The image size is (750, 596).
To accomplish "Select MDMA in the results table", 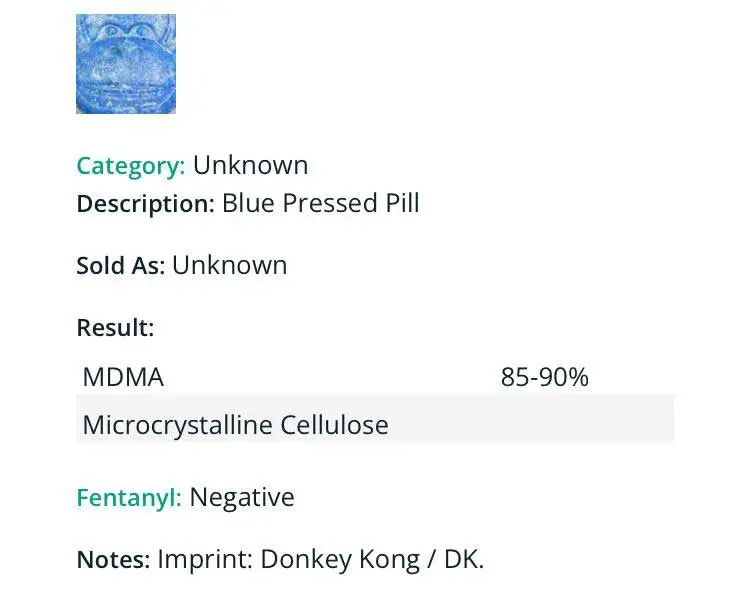I will coord(123,377).
